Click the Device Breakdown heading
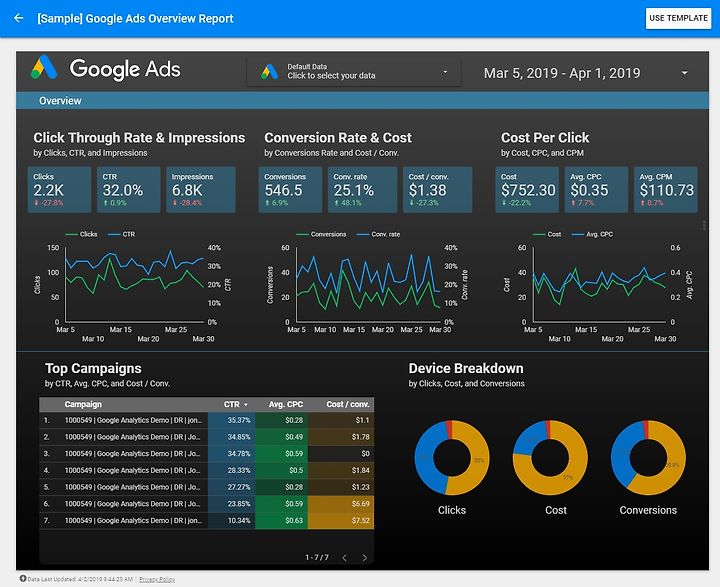This screenshot has height=587, width=720. [x=466, y=368]
